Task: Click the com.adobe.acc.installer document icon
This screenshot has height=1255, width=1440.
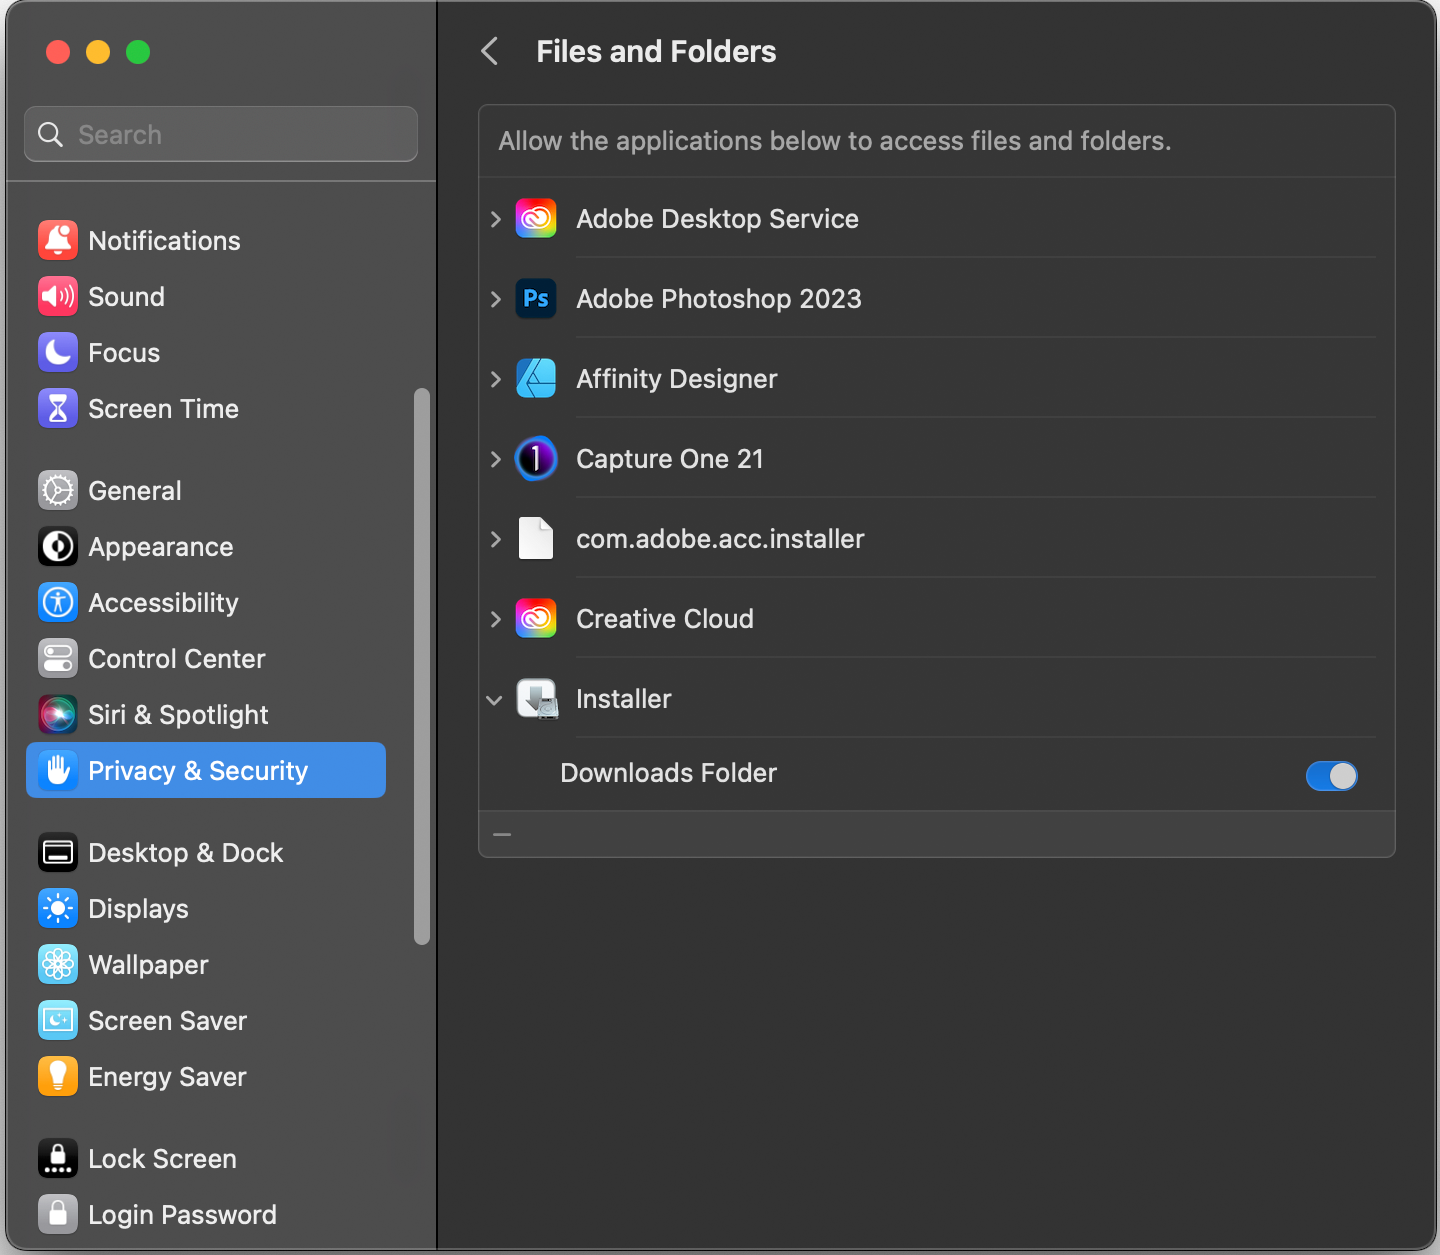Action: coord(536,538)
